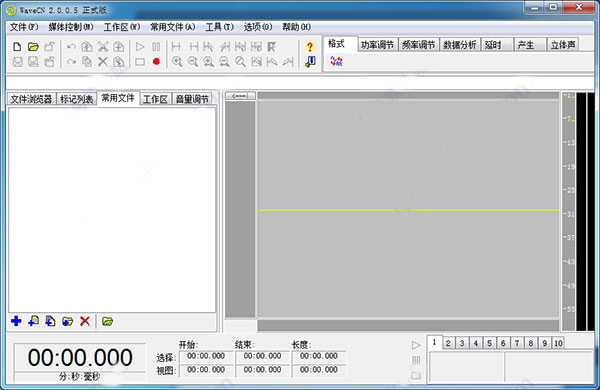Select clipboard tab 2
The image size is (600, 390).
448,343
